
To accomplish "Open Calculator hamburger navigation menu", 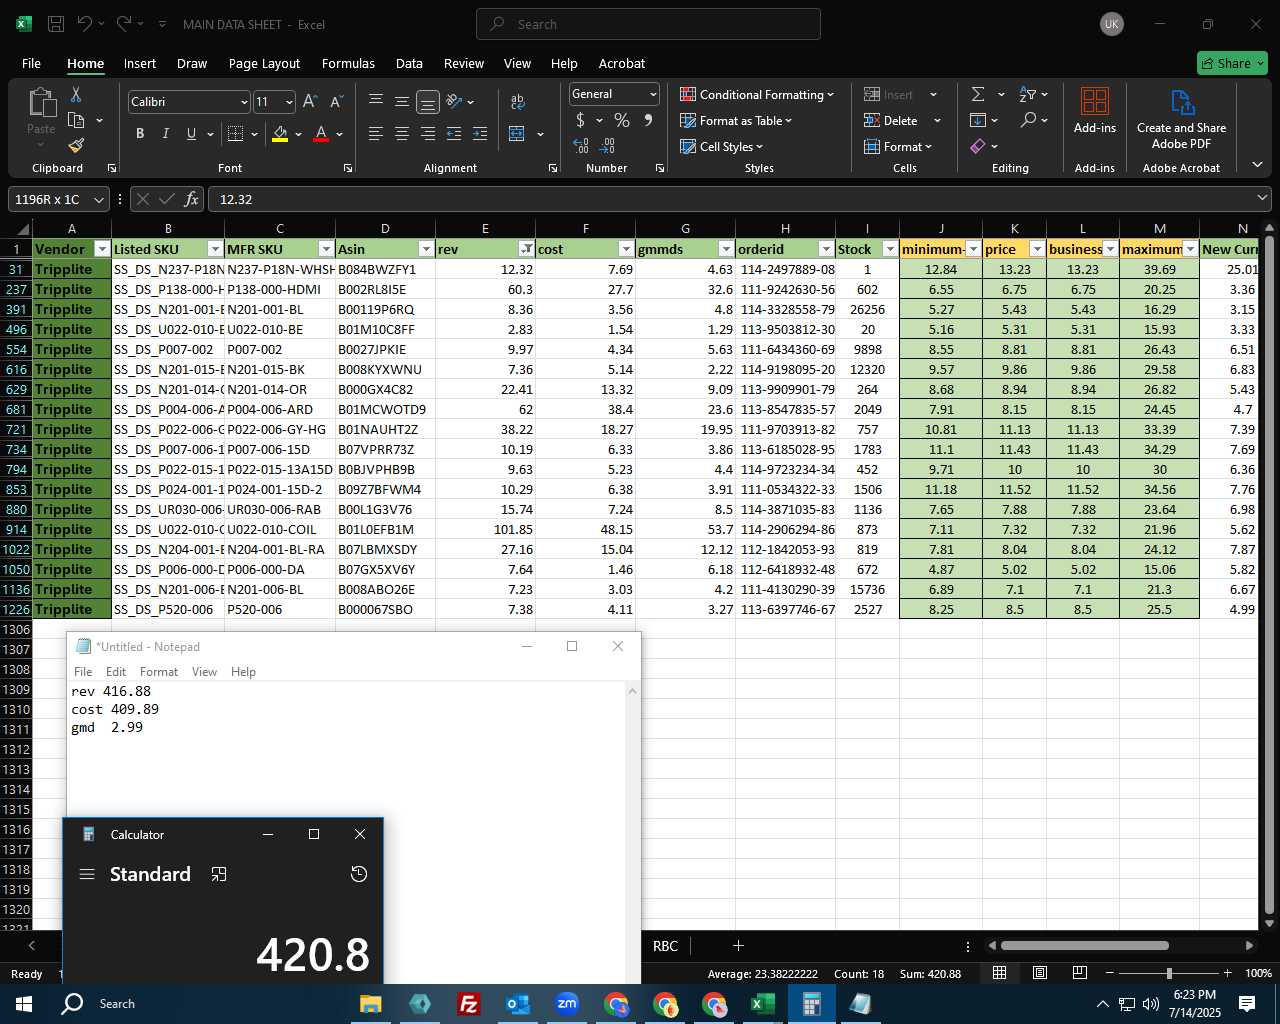I will coord(87,874).
